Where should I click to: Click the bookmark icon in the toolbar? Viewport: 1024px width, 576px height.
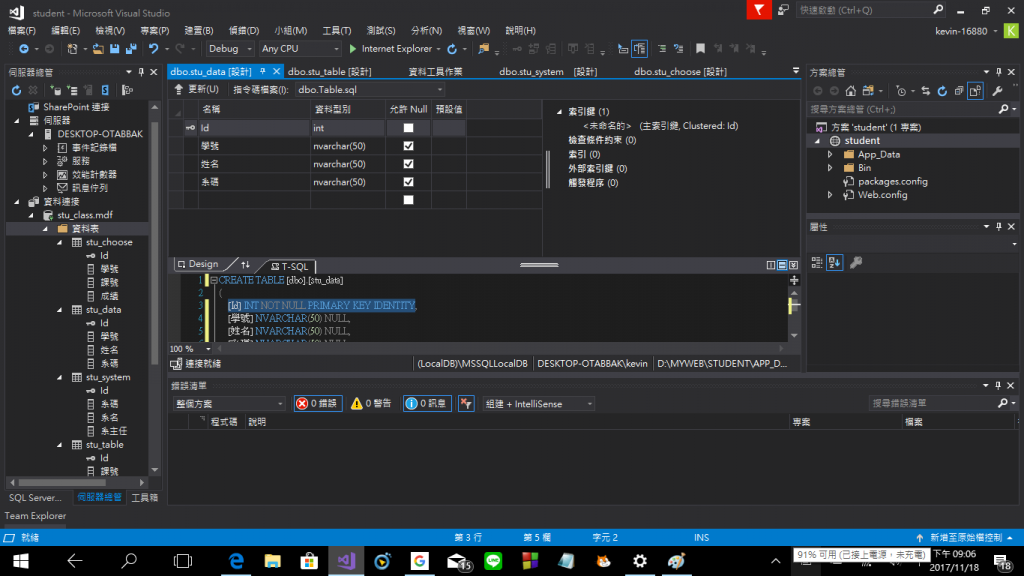pyautogui.click(x=700, y=49)
